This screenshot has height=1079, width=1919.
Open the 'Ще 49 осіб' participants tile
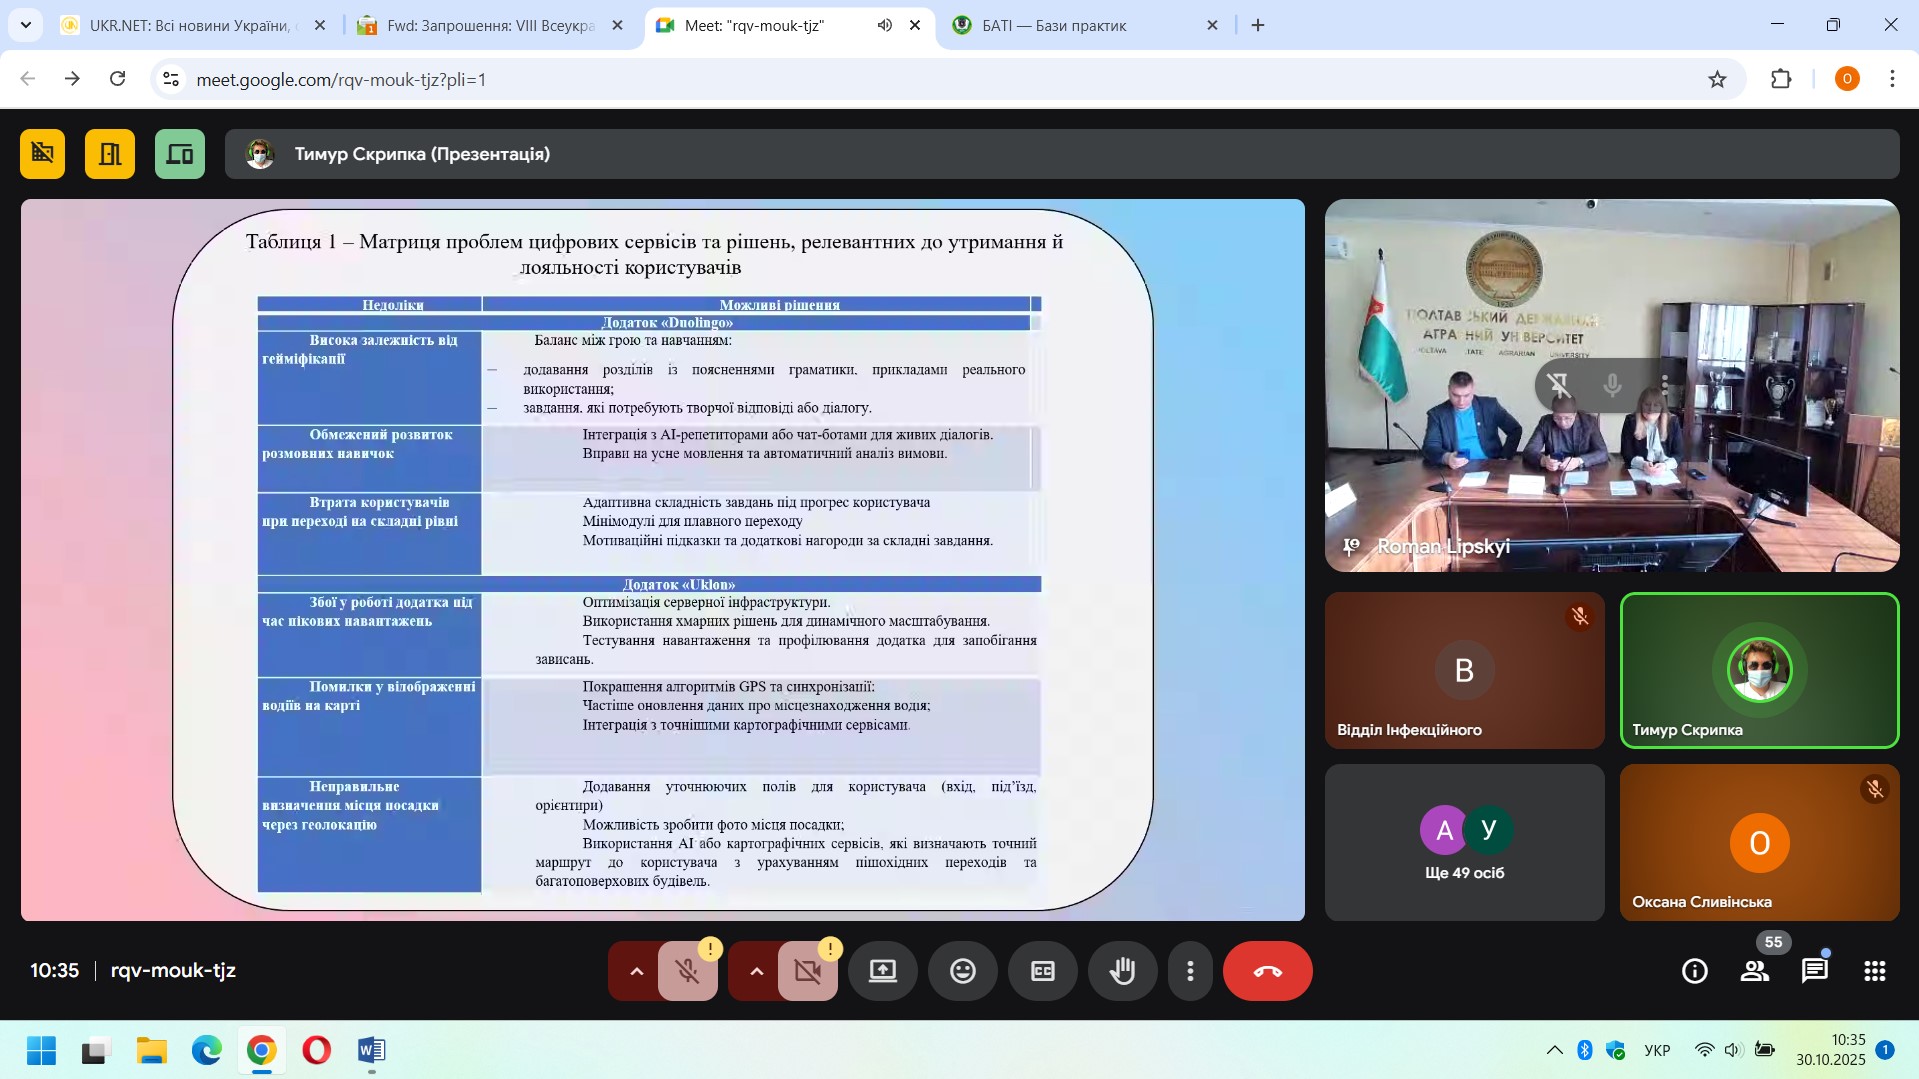[x=1464, y=842]
